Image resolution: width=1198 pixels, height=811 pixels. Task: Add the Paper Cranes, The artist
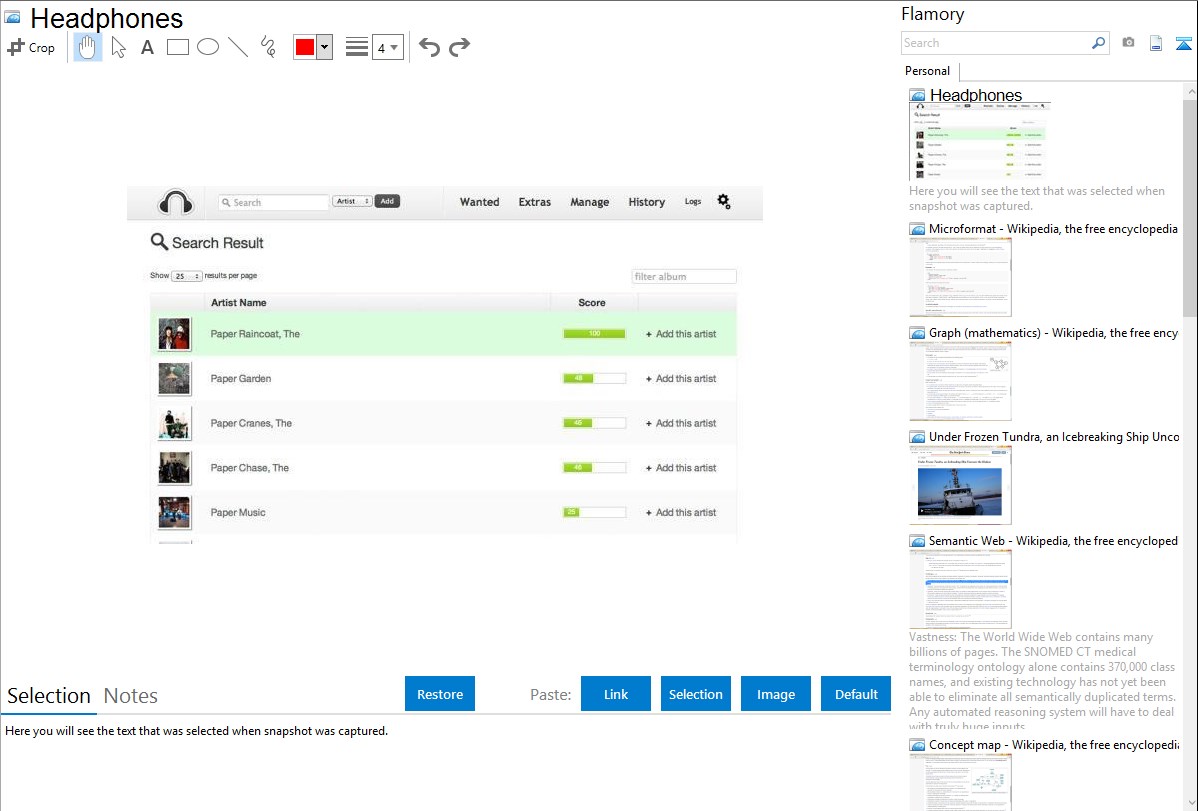pyautogui.click(x=681, y=423)
